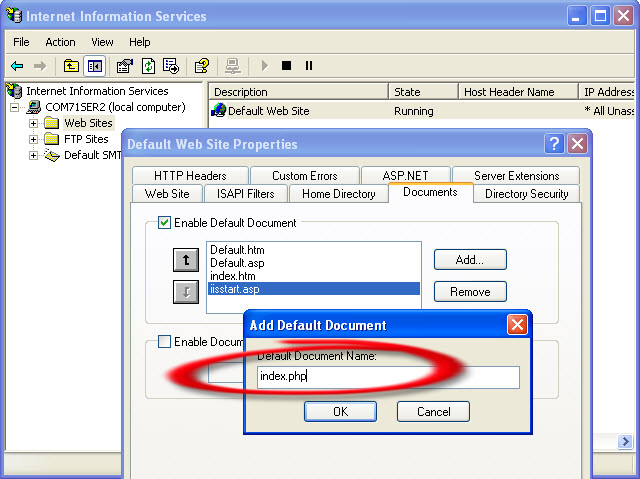Viewport: 640px width, 479px height.
Task: Click the Remove button
Action: pos(470,291)
